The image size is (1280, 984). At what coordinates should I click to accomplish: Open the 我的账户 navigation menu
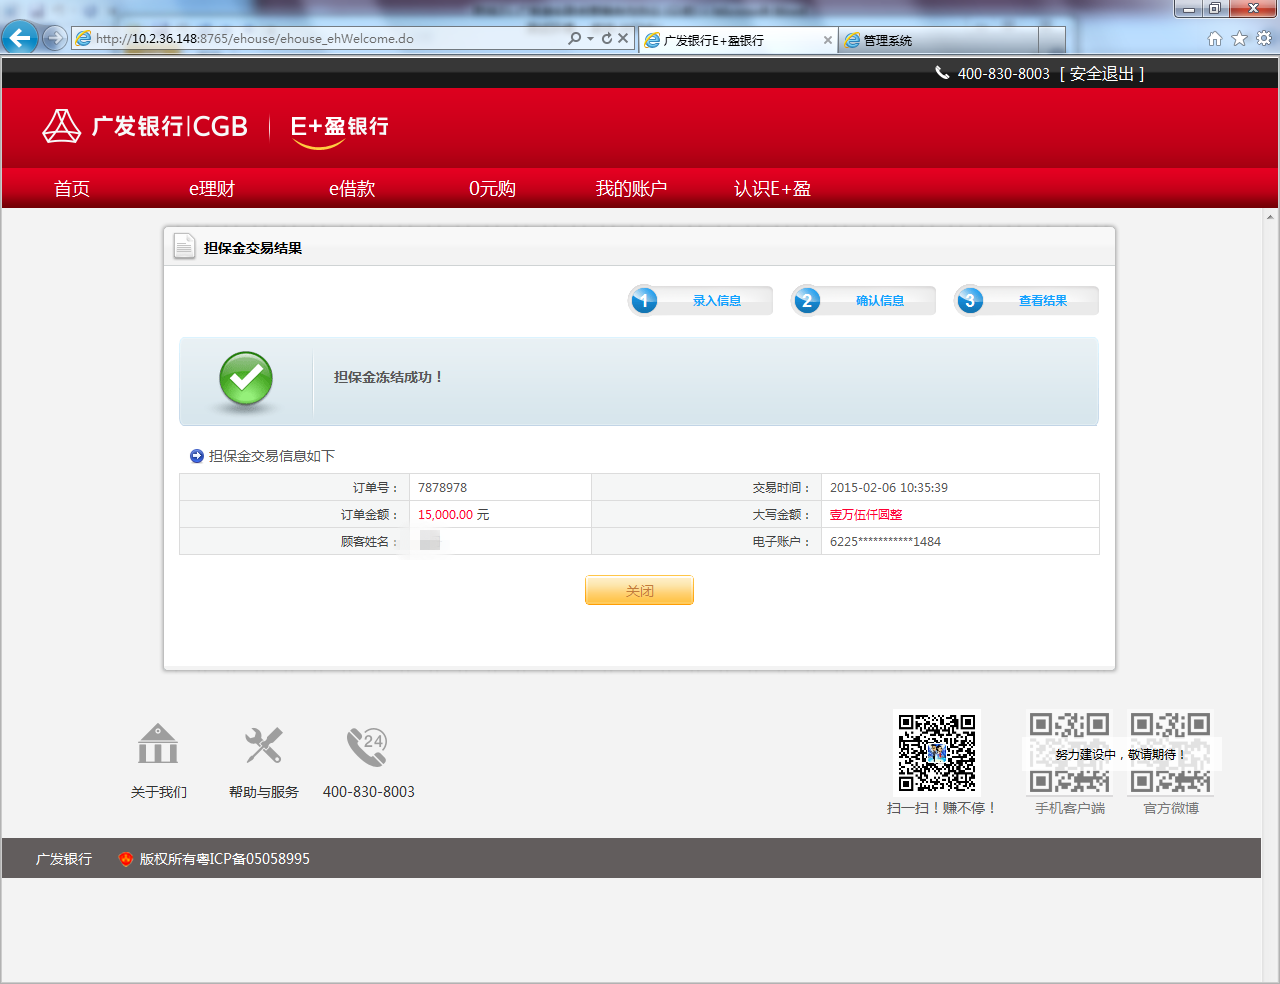coord(631,189)
